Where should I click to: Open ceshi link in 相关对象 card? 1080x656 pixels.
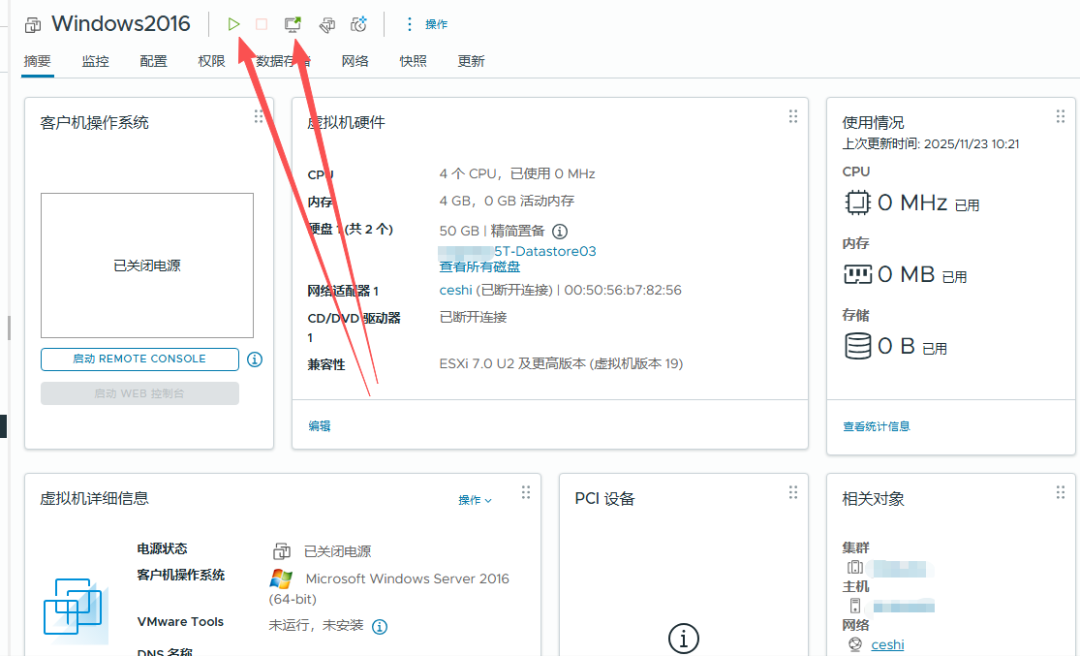tap(887, 644)
